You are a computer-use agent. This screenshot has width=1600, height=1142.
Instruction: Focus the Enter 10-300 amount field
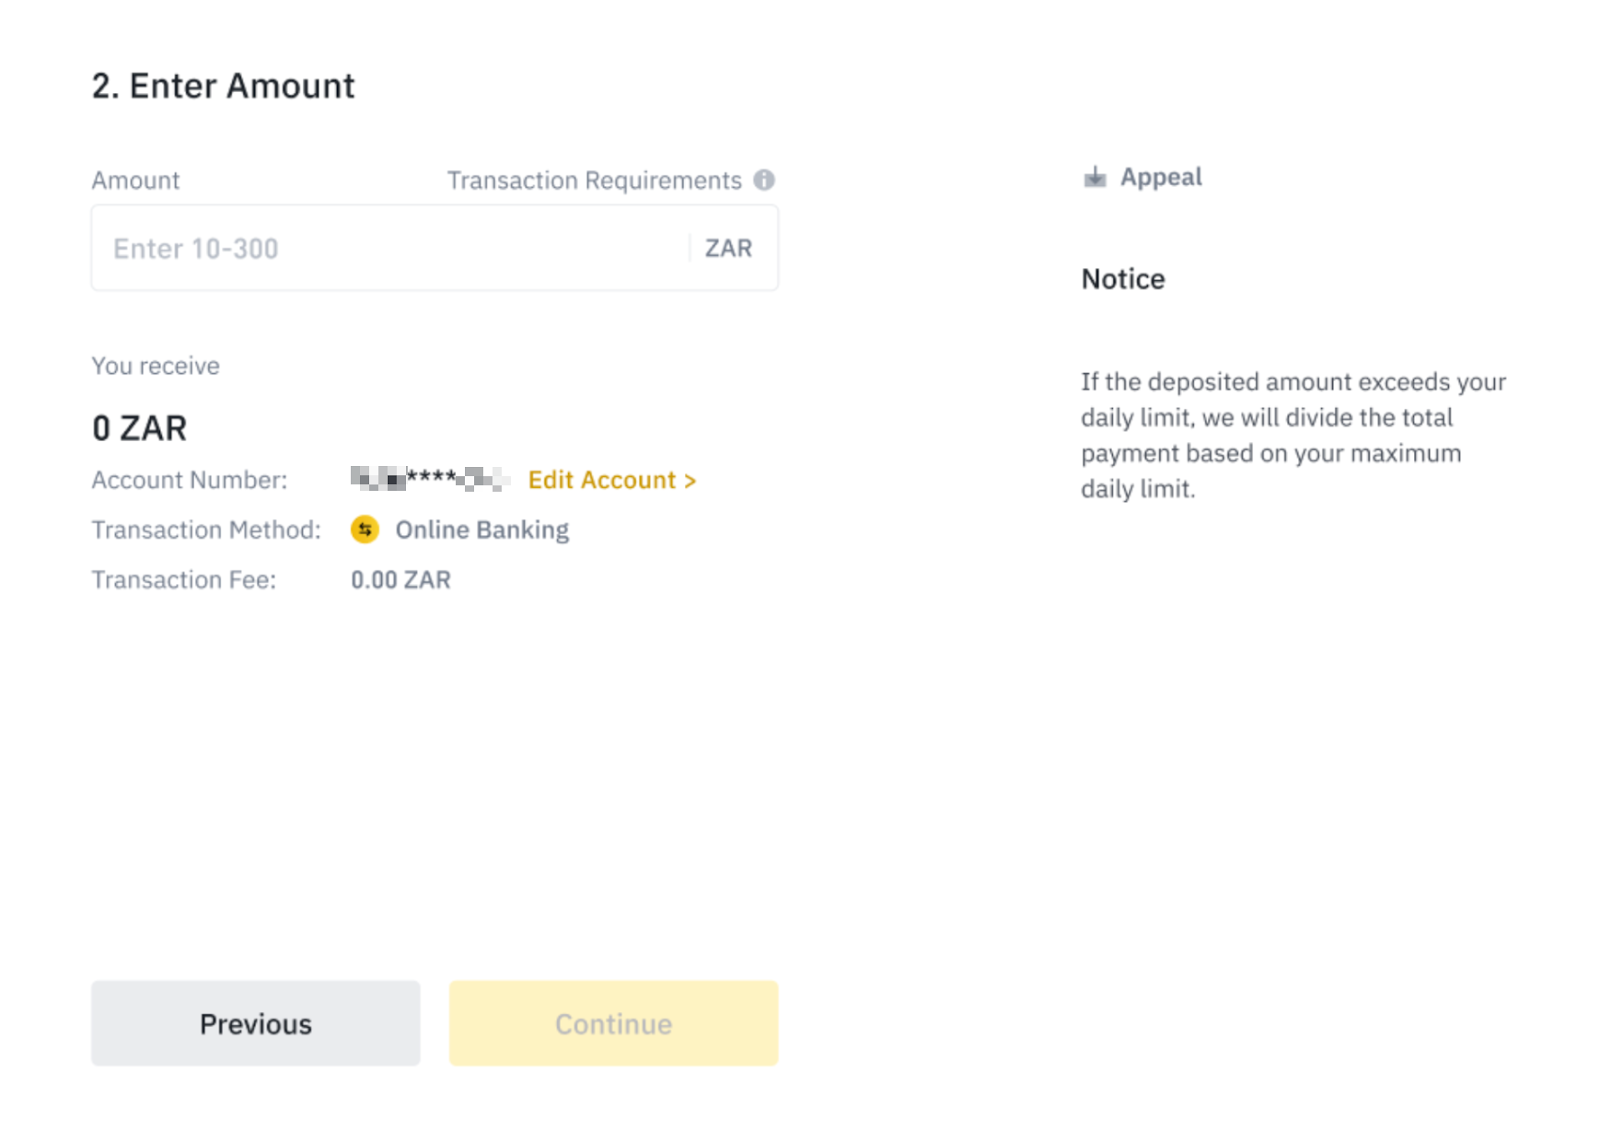[x=390, y=248]
